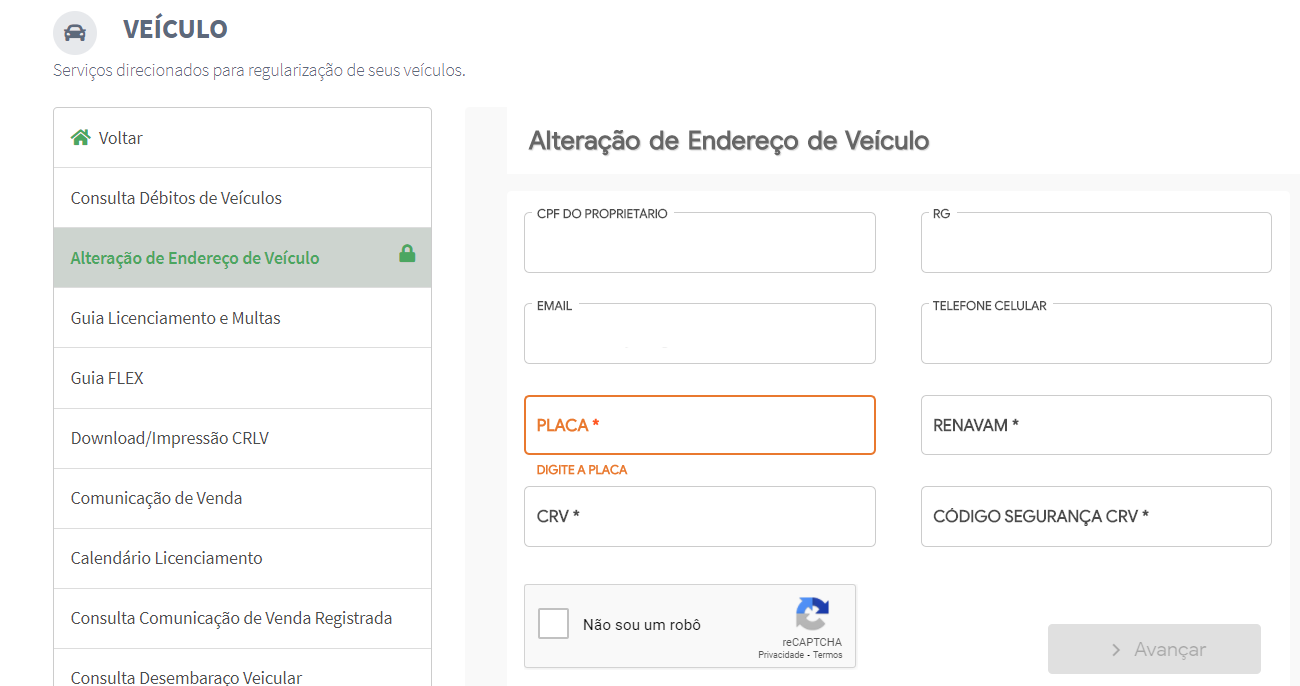Screen dimensions: 1300x686
Task: Click the green padlock icon in sidebar
Action: 407,254
